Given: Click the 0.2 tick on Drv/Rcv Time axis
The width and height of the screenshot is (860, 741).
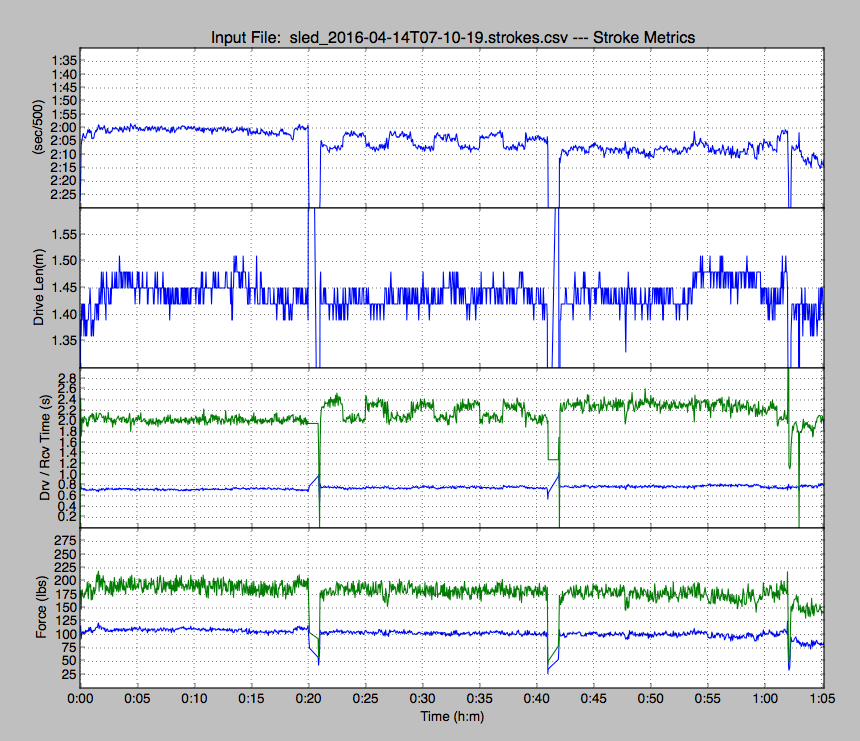Looking at the screenshot, I should [x=66, y=517].
